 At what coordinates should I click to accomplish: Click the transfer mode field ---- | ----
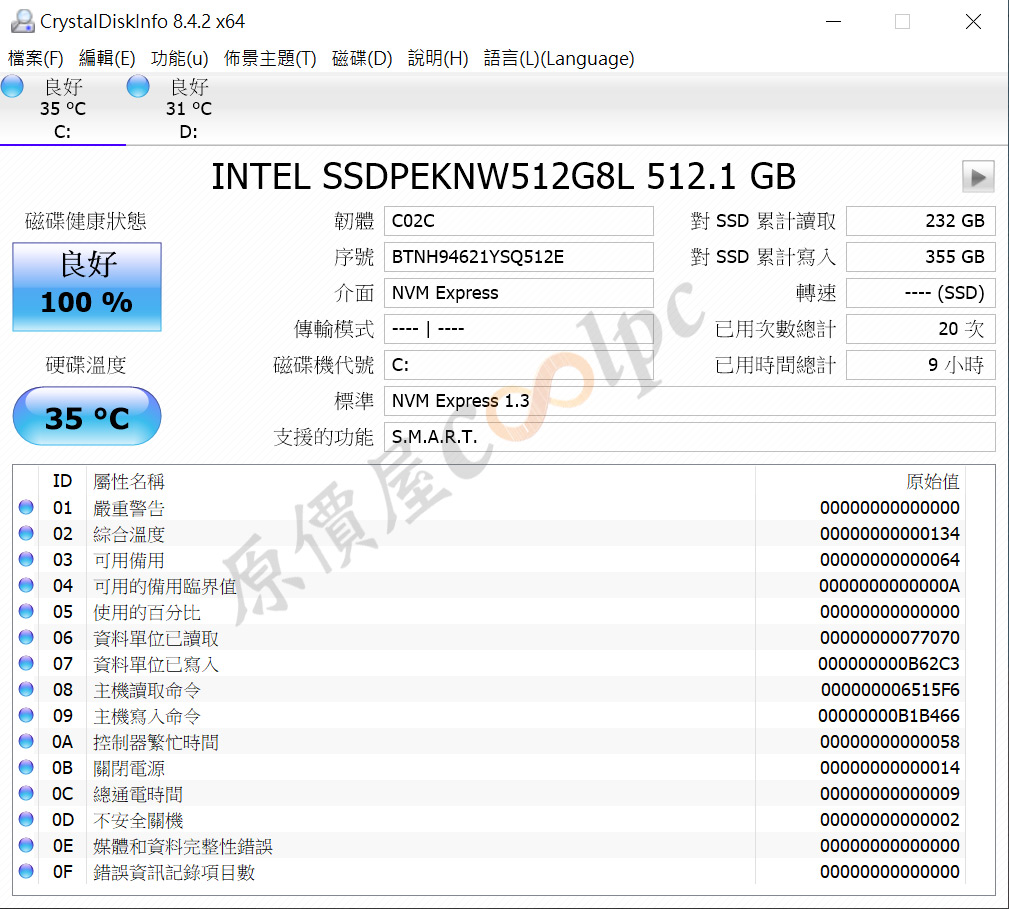(x=519, y=329)
